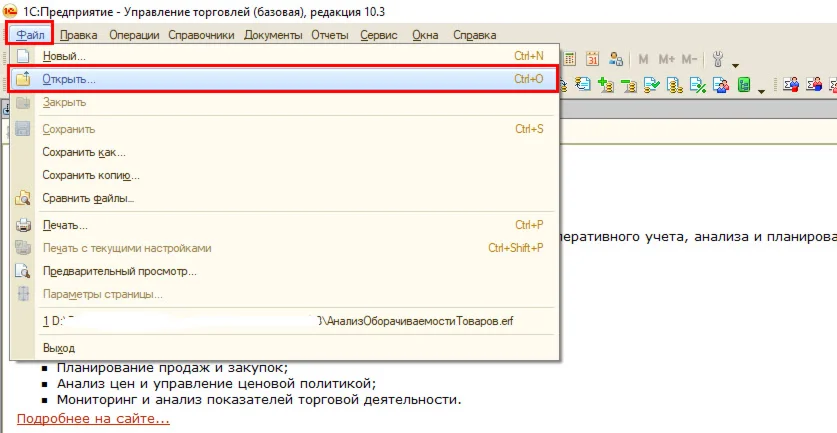Image resolution: width=837 pixels, height=433 pixels.
Task: Choose Сохранить как... menu entry
Action: 285,152
